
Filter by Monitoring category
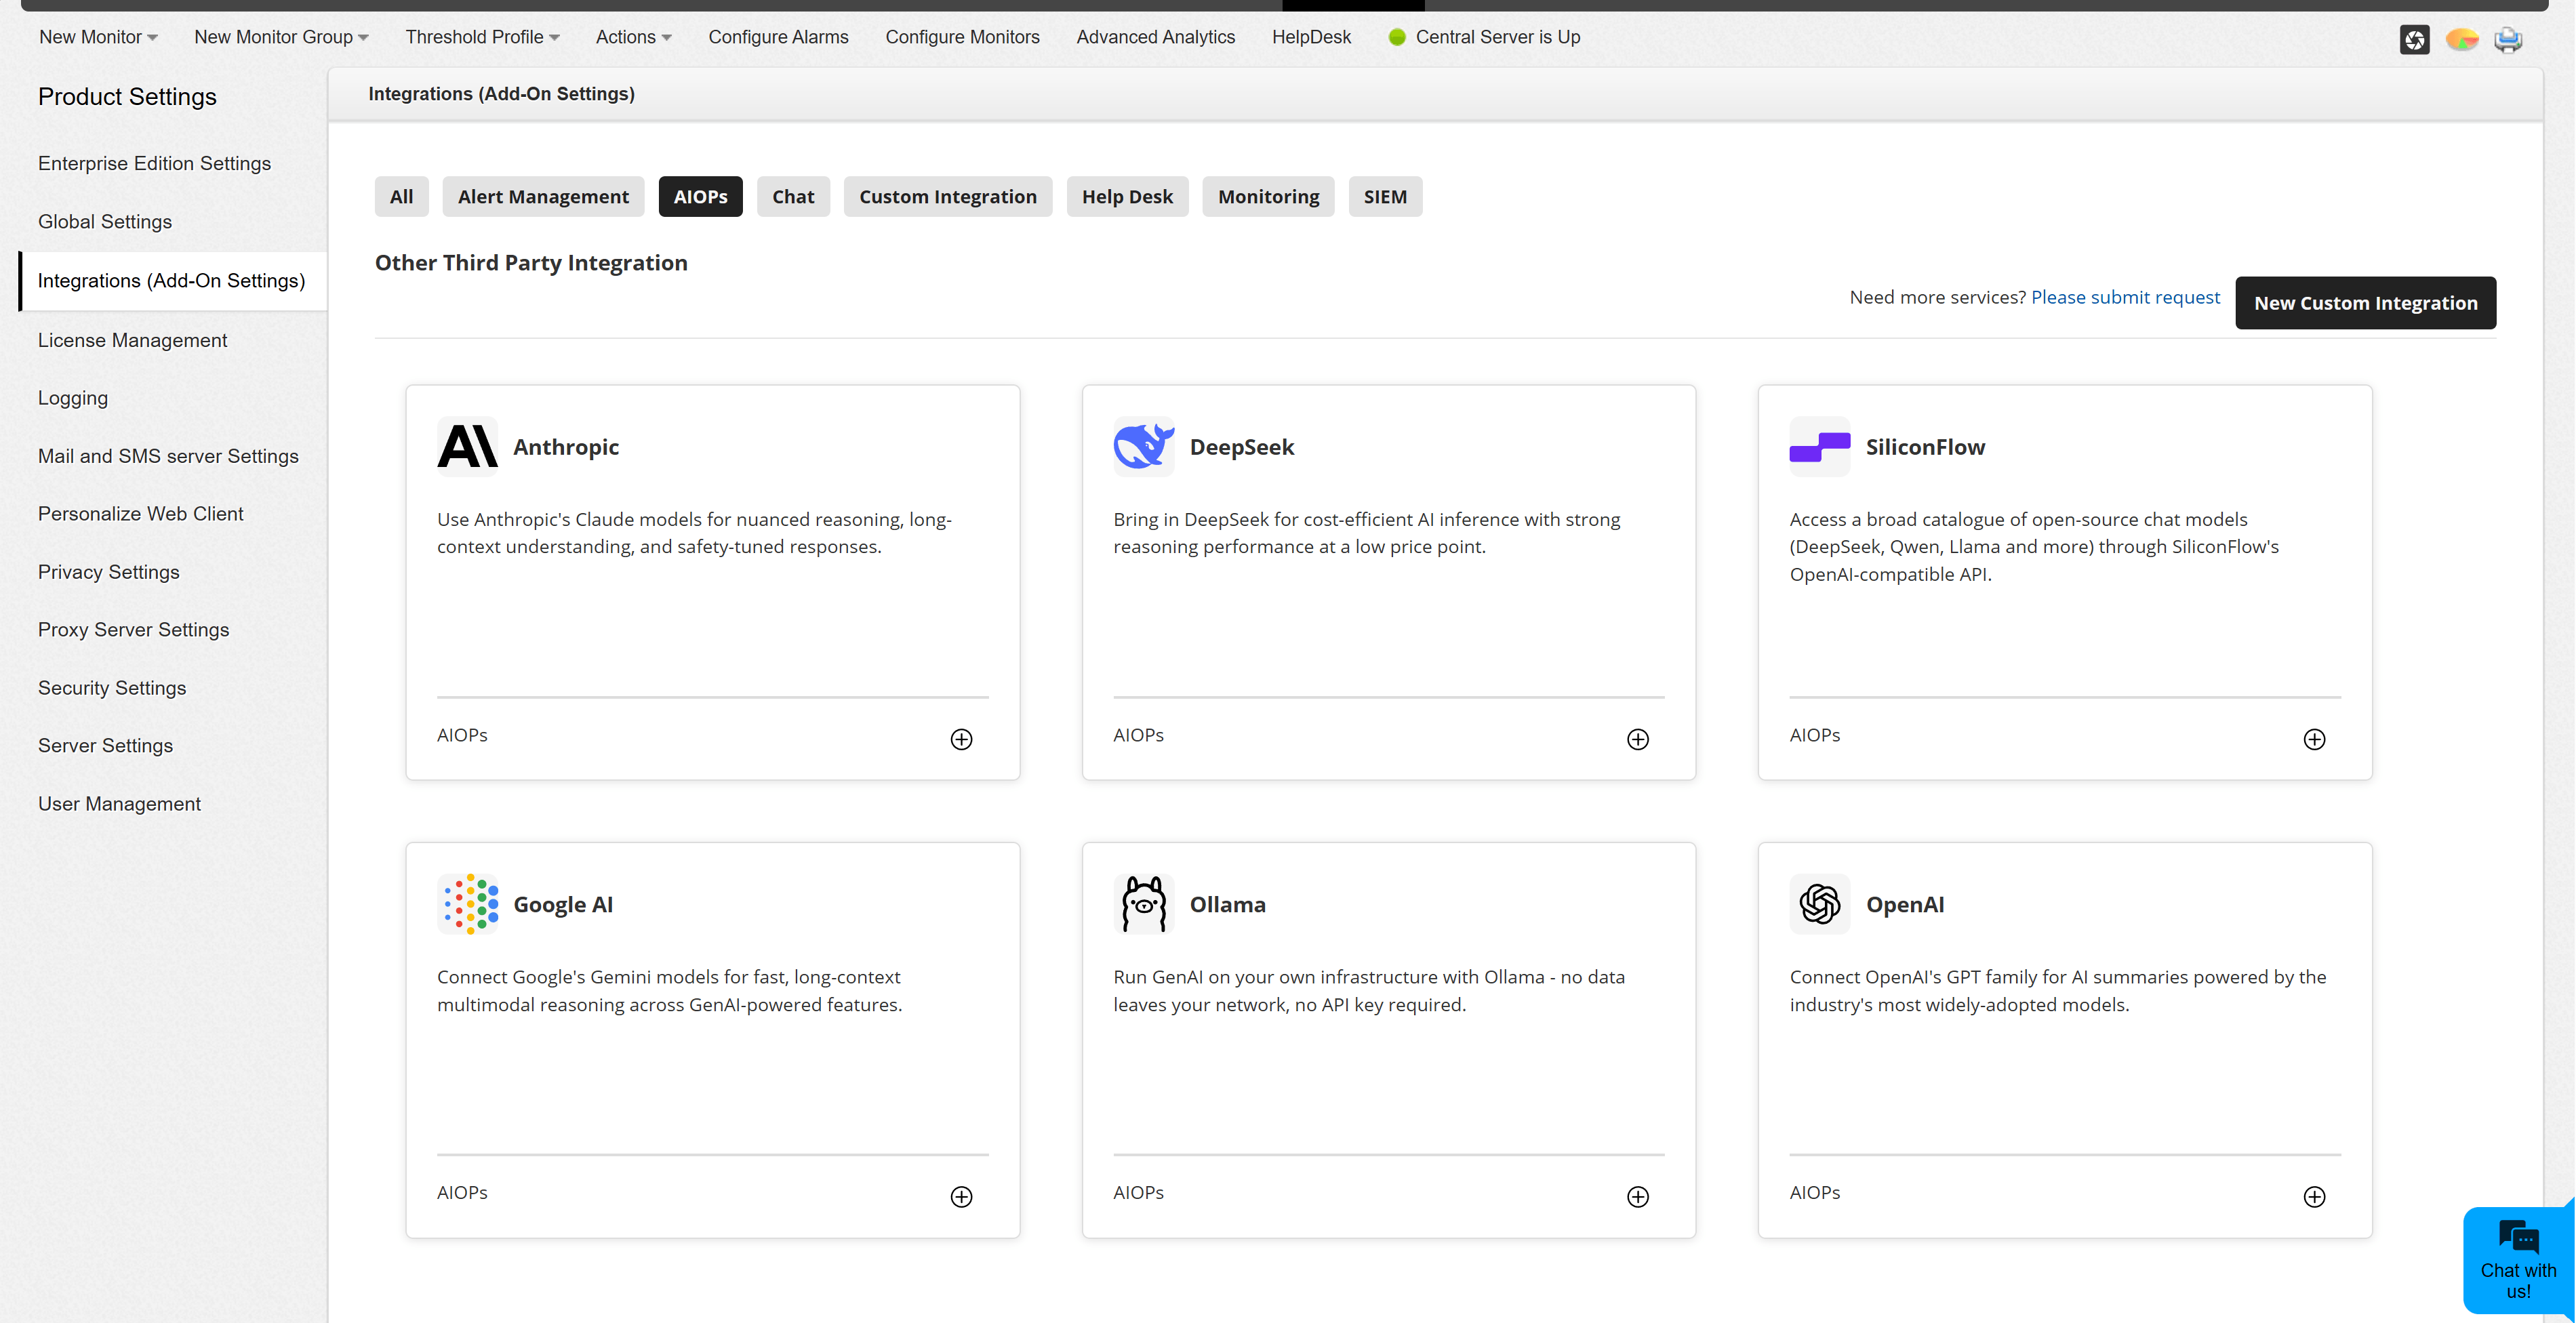[1268, 196]
